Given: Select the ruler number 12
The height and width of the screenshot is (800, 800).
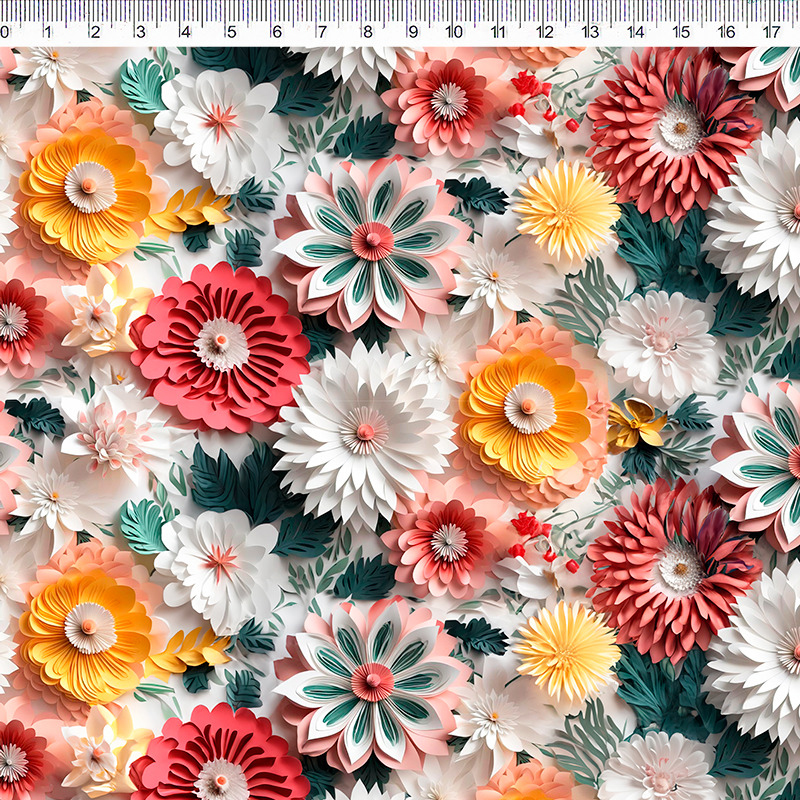Looking at the screenshot, I should click(544, 32).
